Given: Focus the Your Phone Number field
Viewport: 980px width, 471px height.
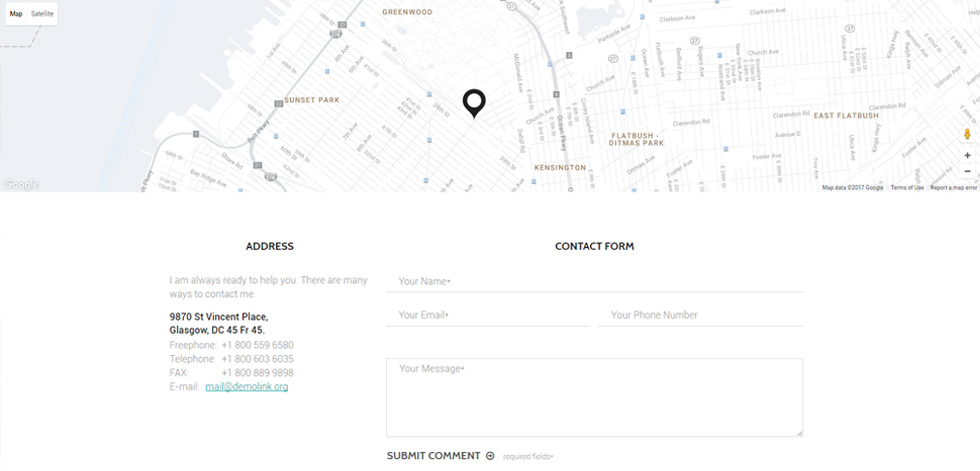Looking at the screenshot, I should (x=701, y=315).
